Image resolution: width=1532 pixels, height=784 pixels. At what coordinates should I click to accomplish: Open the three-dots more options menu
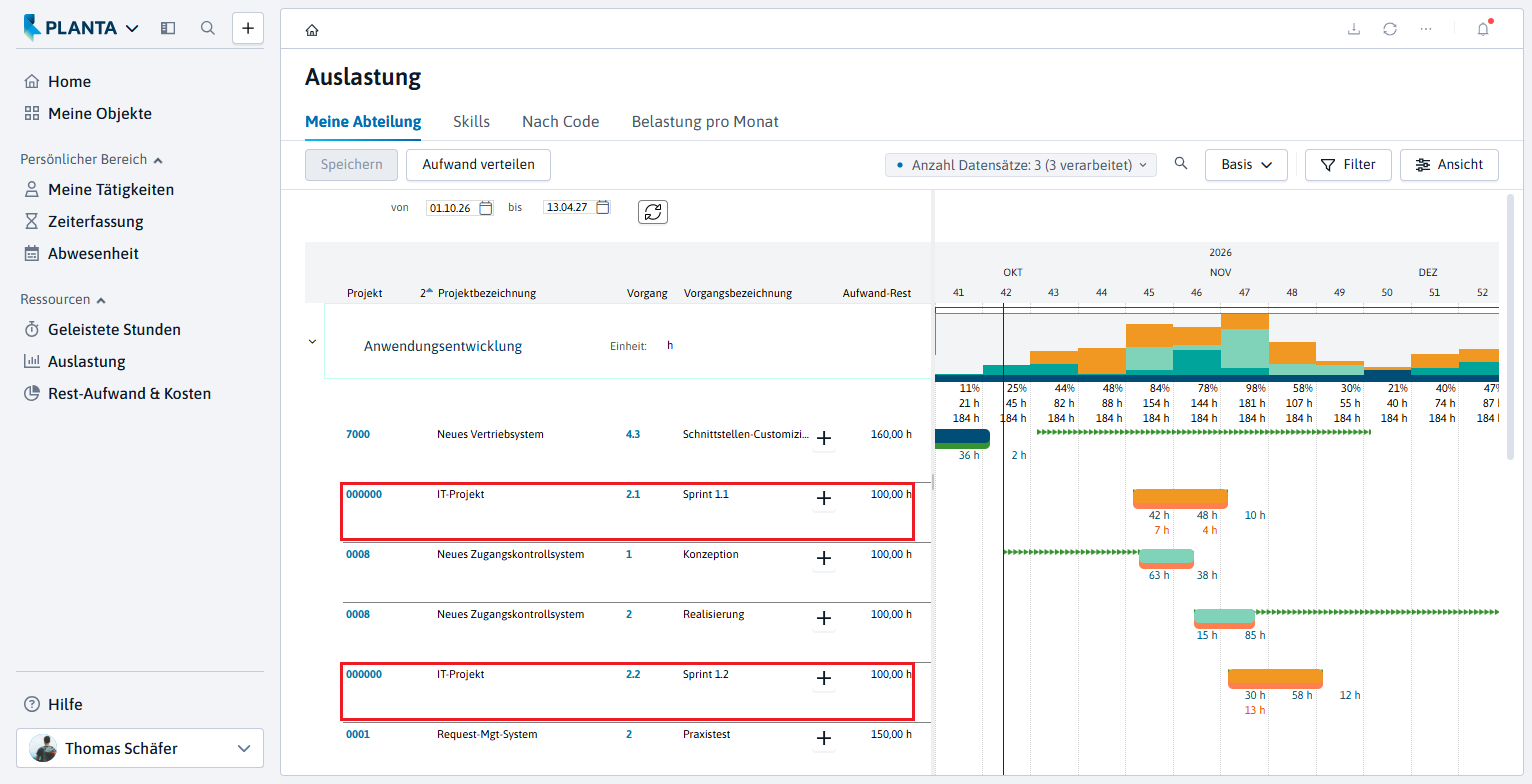1426,29
